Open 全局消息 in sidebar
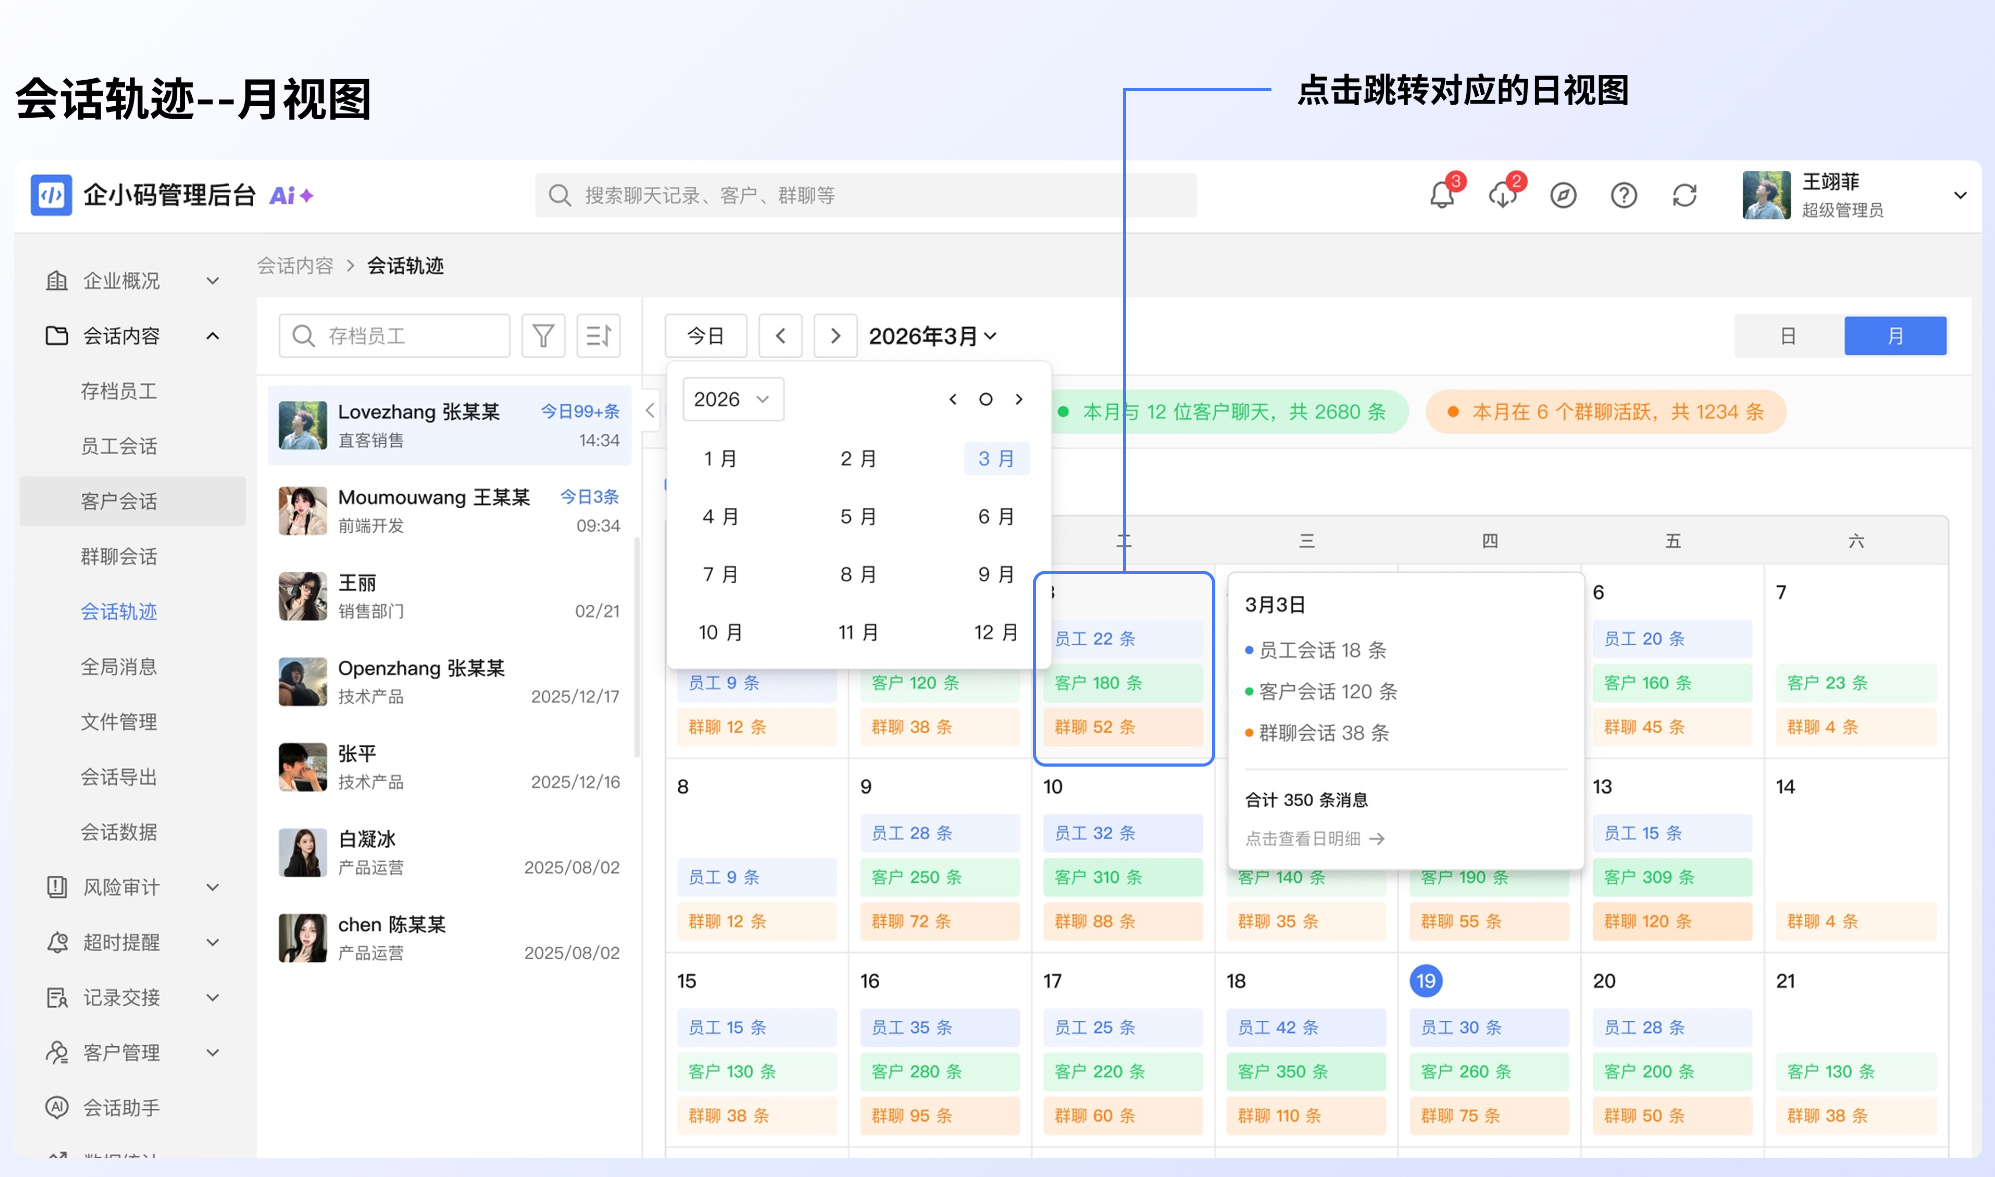This screenshot has height=1177, width=1995. pos(119,666)
